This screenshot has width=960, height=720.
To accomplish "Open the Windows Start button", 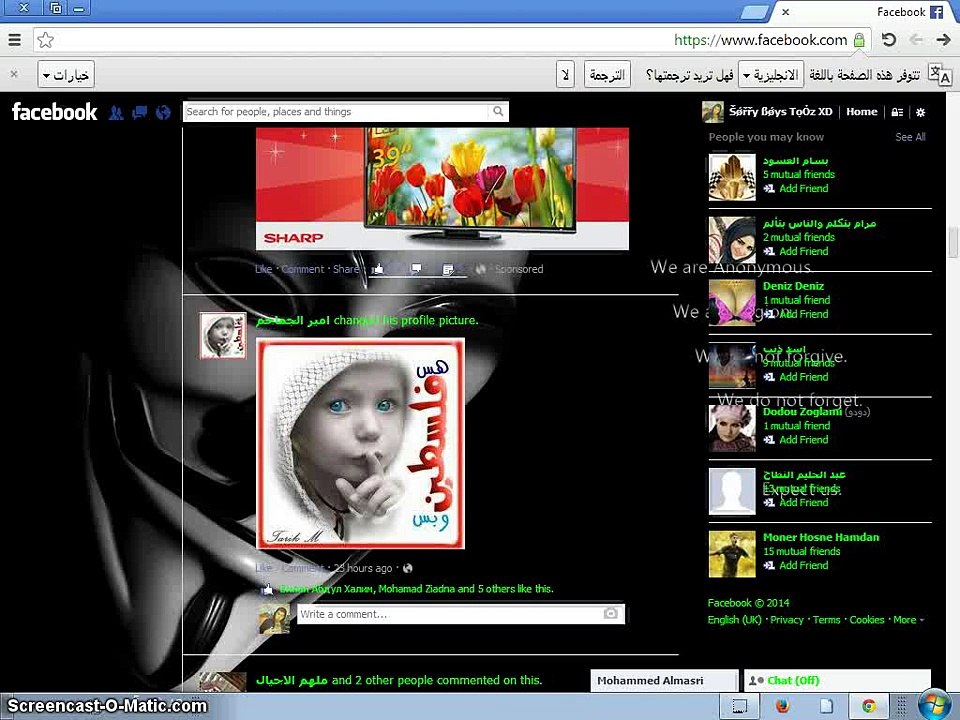I will tap(933, 704).
